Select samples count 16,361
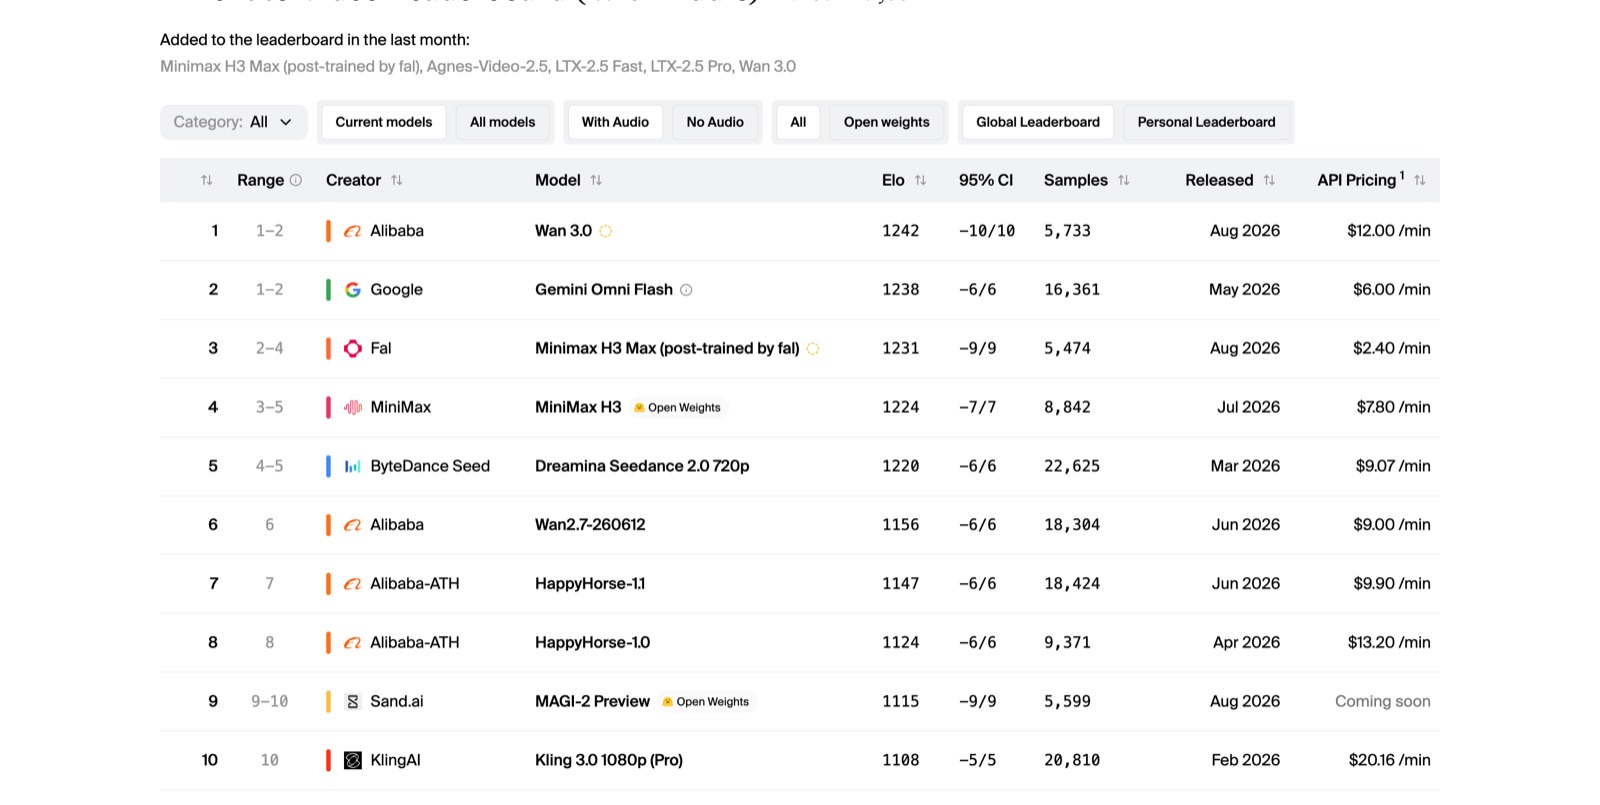 point(1072,290)
